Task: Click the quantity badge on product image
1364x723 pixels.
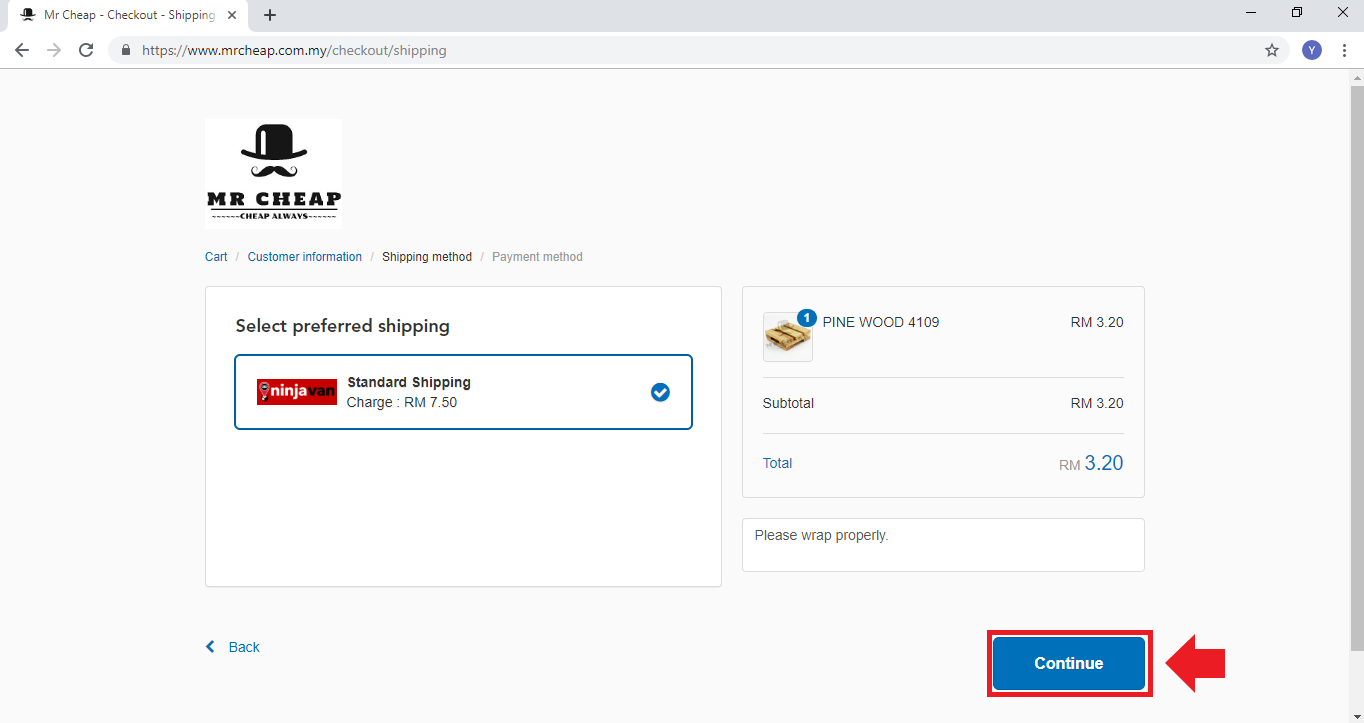Action: (x=806, y=318)
